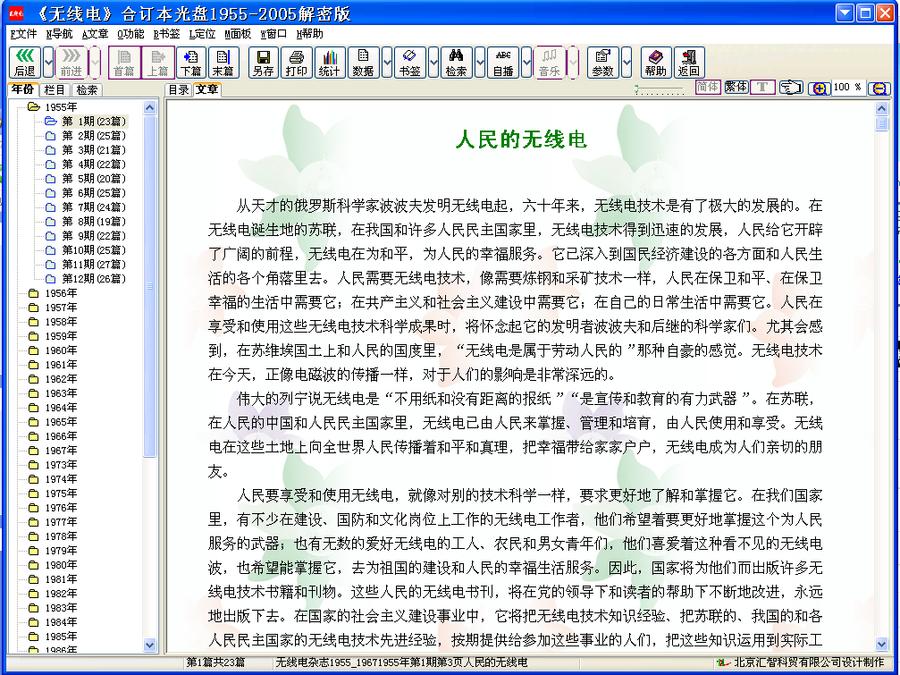Image resolution: width=900 pixels, height=675 pixels.
Task: Toggle 简体 simplified Chinese display
Action: [708, 87]
